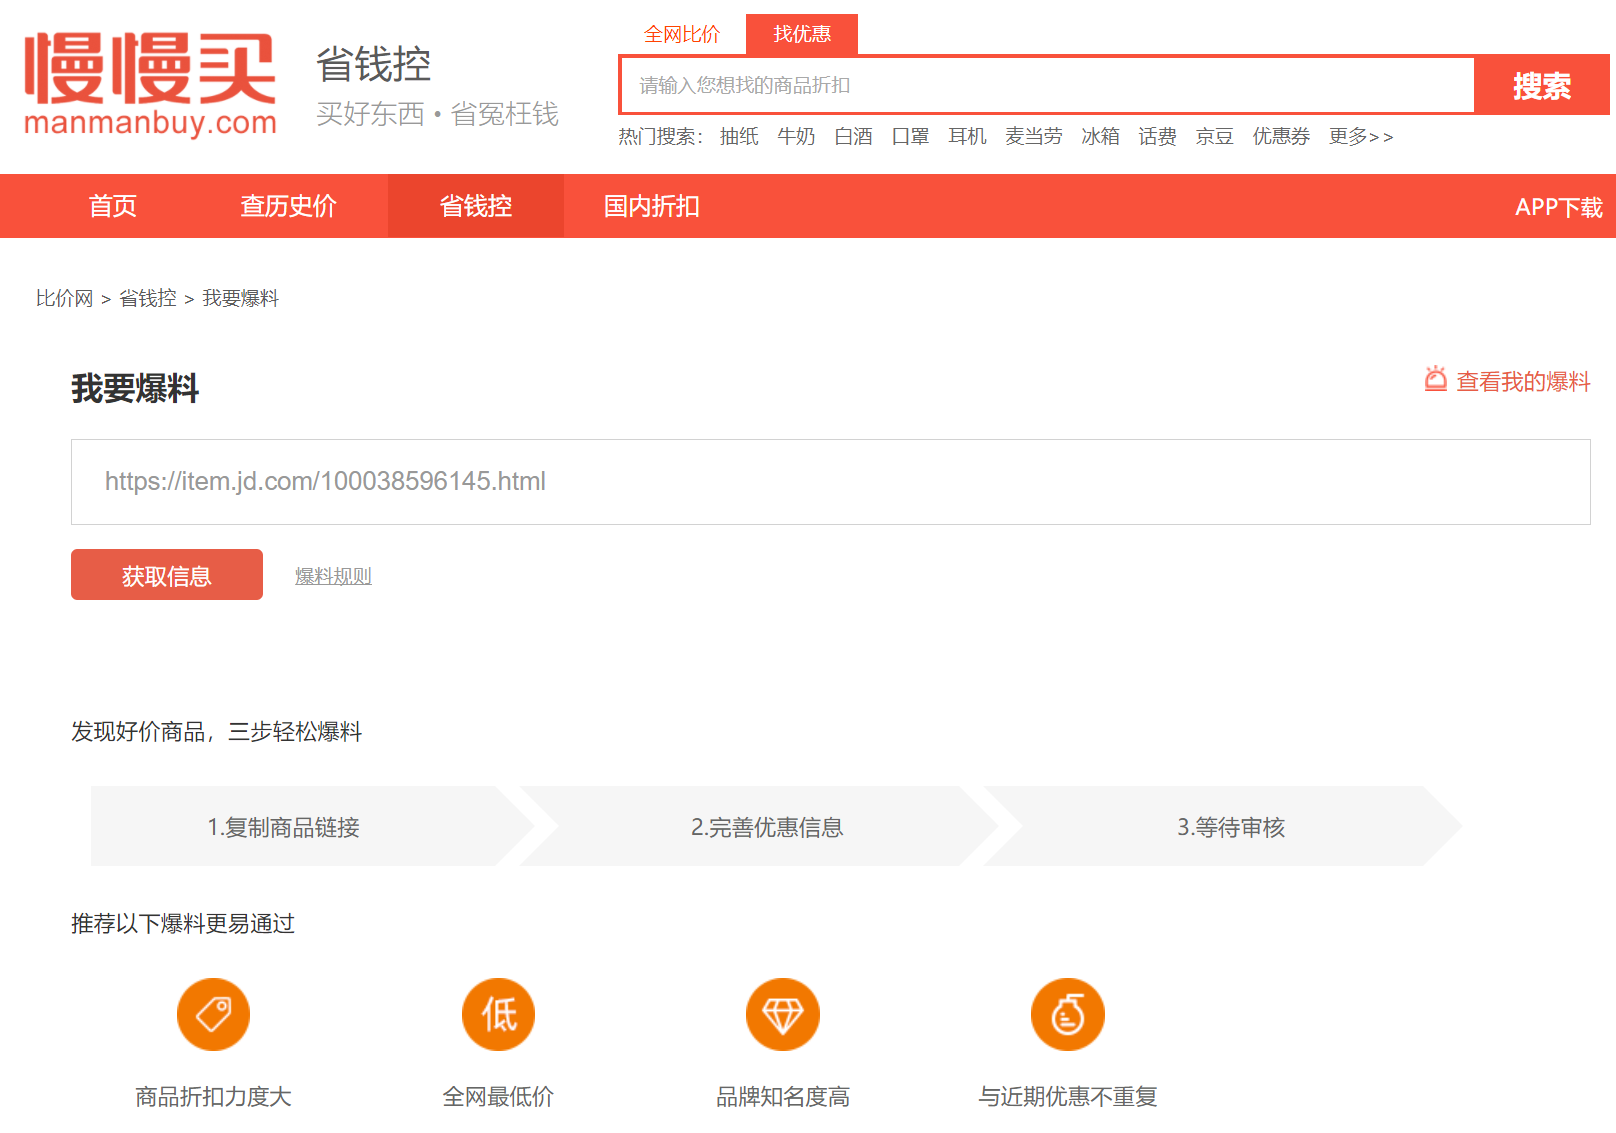The width and height of the screenshot is (1616, 1133).
Task: Click the orange money bag icon
Action: [x=1067, y=1014]
